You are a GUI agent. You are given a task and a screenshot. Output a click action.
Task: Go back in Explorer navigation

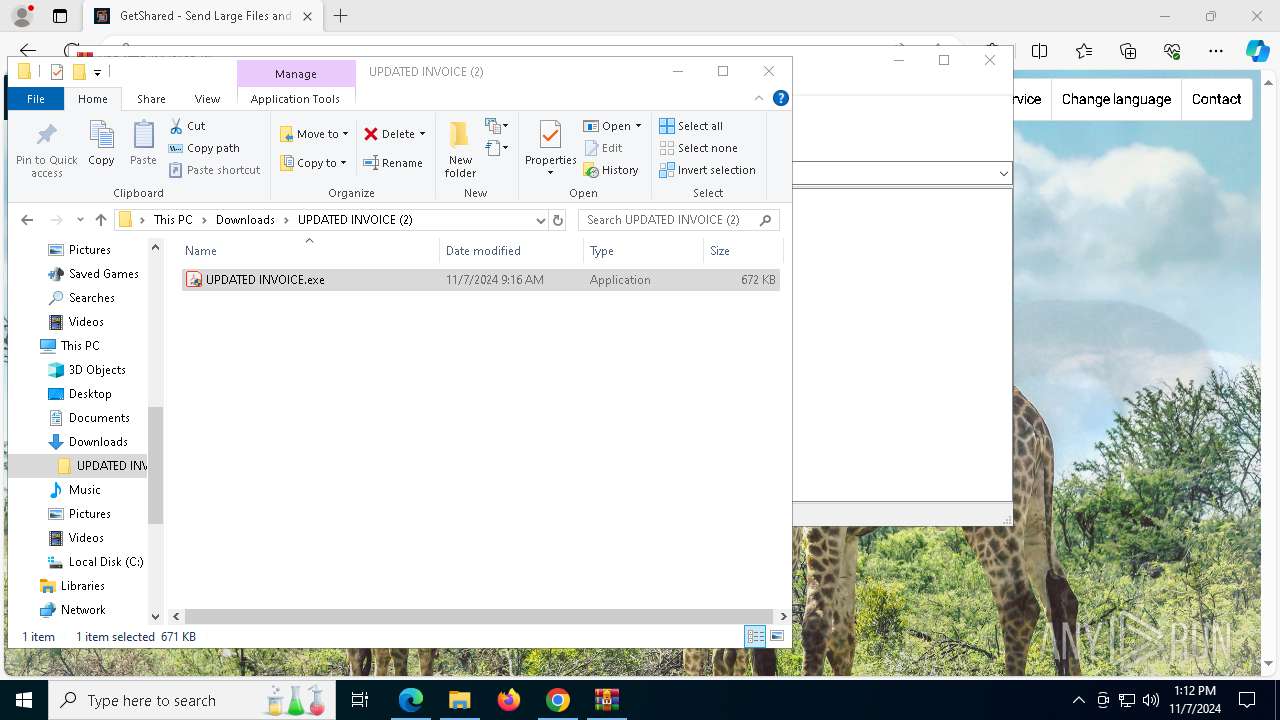pos(27,220)
